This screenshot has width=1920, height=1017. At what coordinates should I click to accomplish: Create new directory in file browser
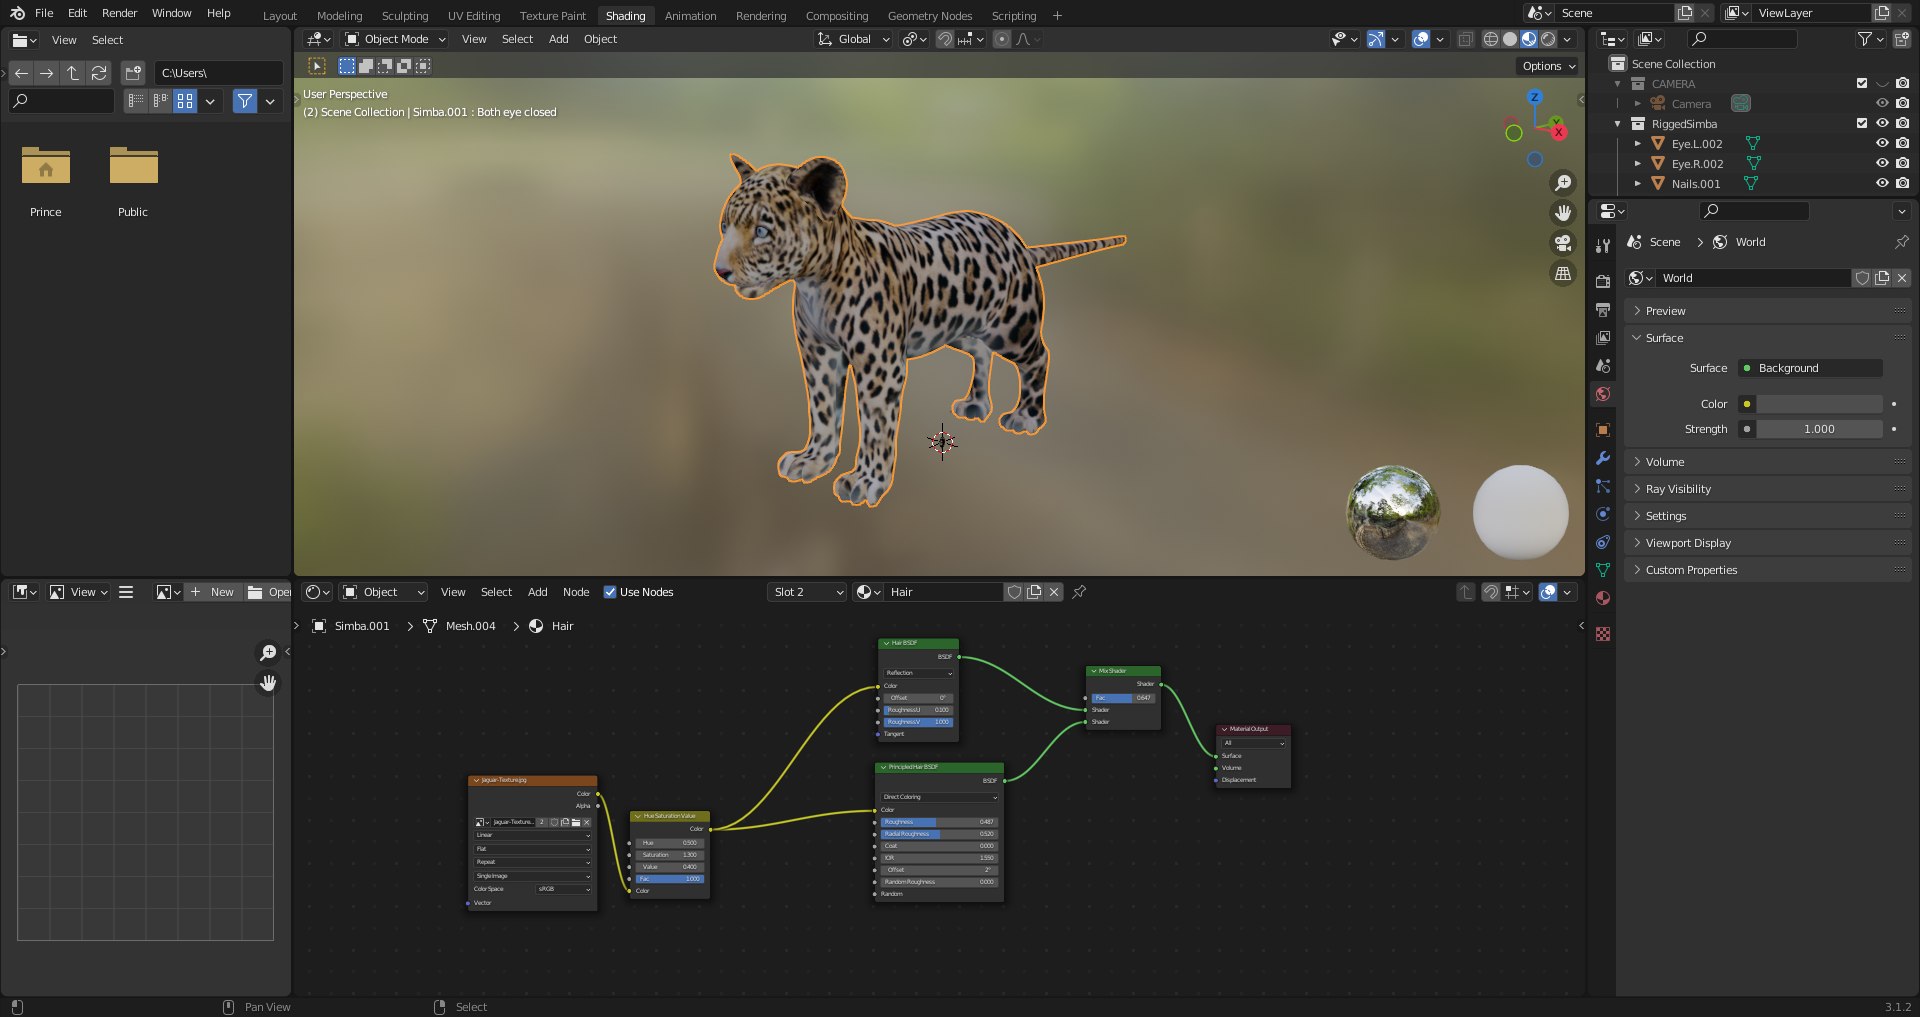pyautogui.click(x=133, y=73)
